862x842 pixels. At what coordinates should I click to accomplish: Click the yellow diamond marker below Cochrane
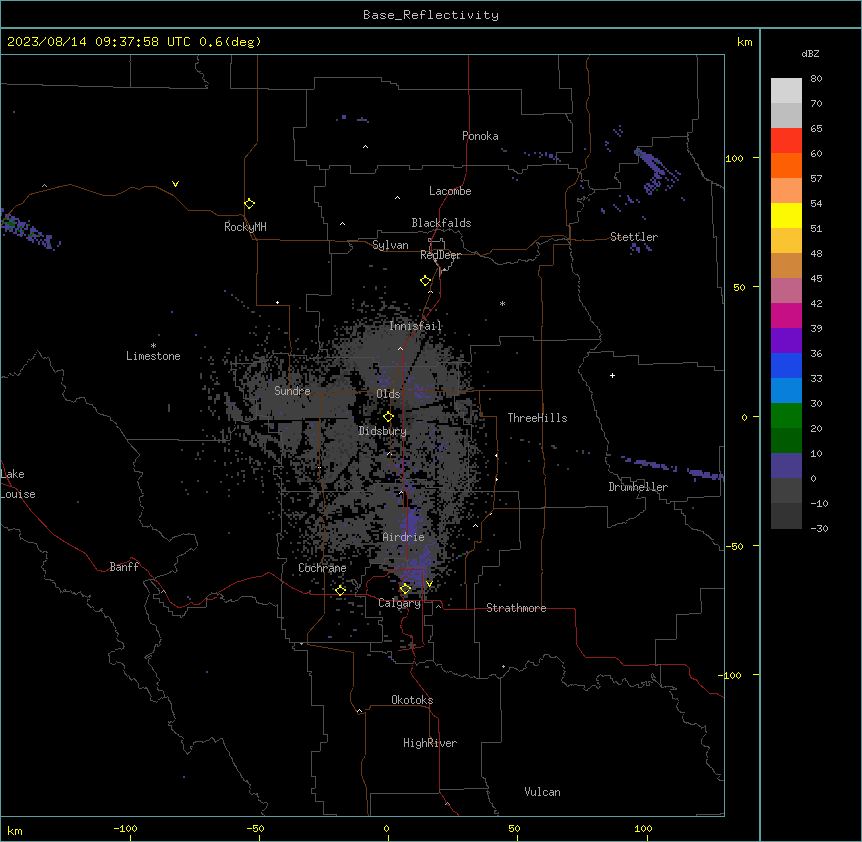[340, 590]
